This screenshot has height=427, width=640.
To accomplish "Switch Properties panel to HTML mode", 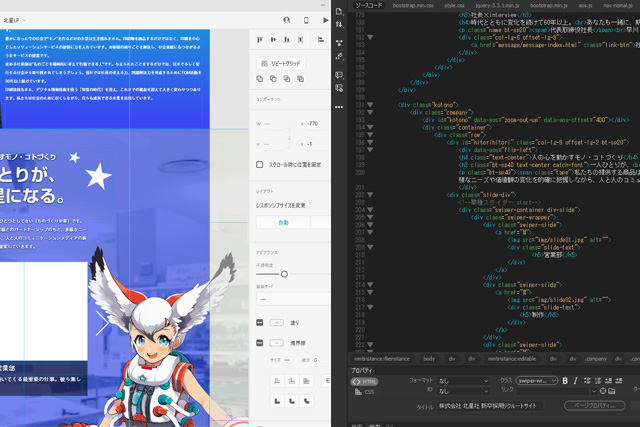I will pos(364,382).
